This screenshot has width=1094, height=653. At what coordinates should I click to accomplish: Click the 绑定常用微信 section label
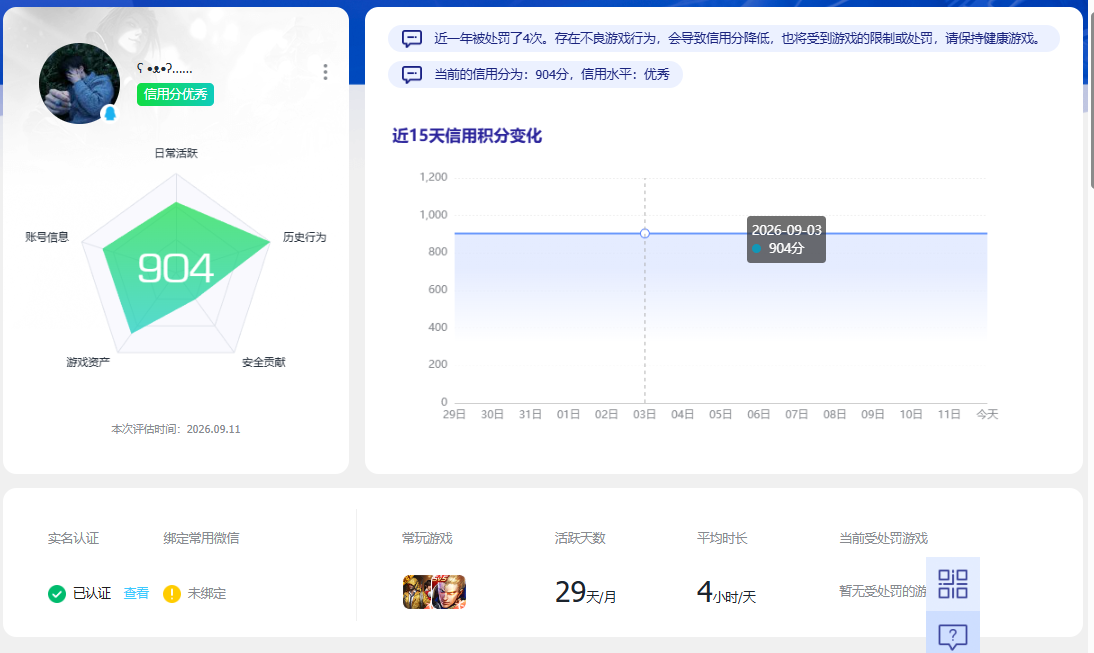pyautogui.click(x=201, y=538)
